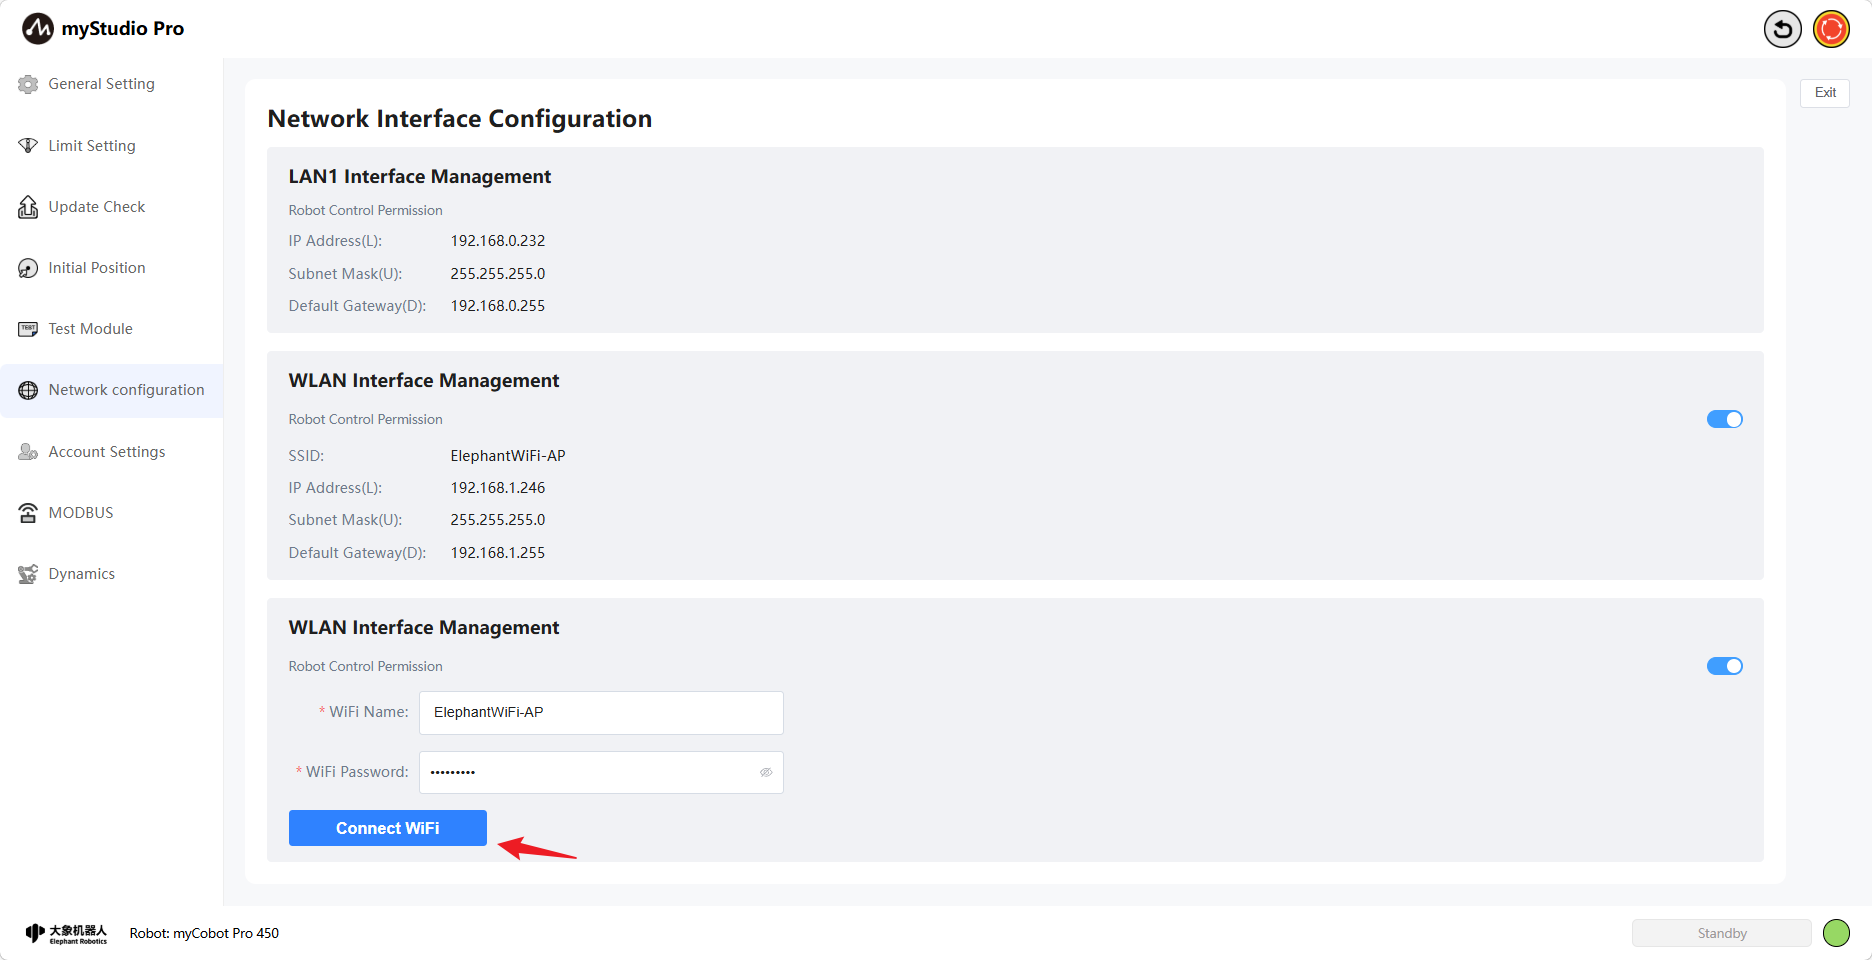
Task: Click the Connect WiFi button
Action: 388,828
